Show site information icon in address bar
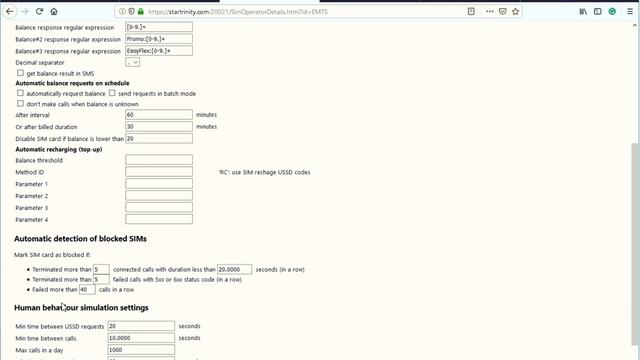 [x=122, y=11]
